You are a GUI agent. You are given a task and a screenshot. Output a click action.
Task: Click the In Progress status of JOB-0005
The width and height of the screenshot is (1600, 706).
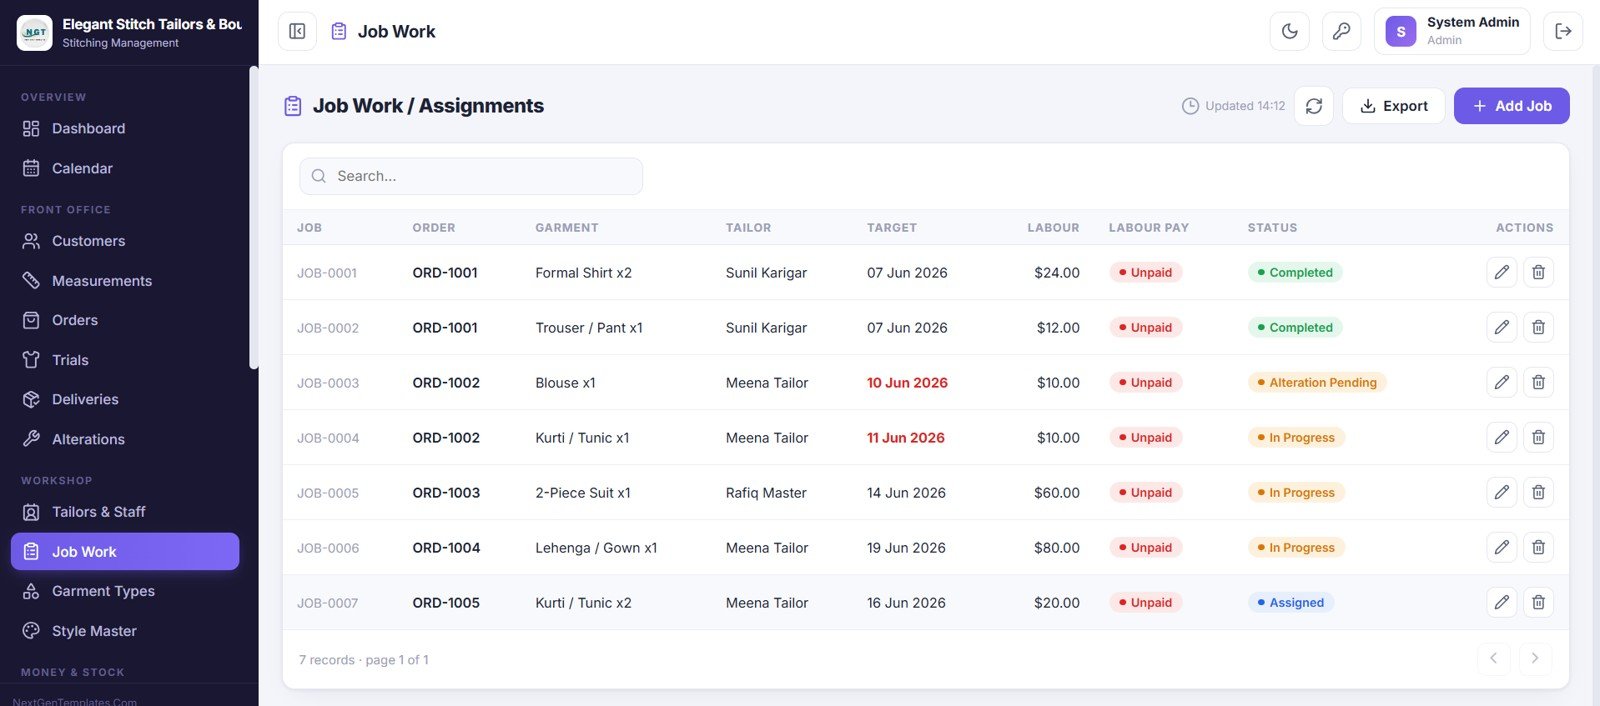[x=1296, y=492]
